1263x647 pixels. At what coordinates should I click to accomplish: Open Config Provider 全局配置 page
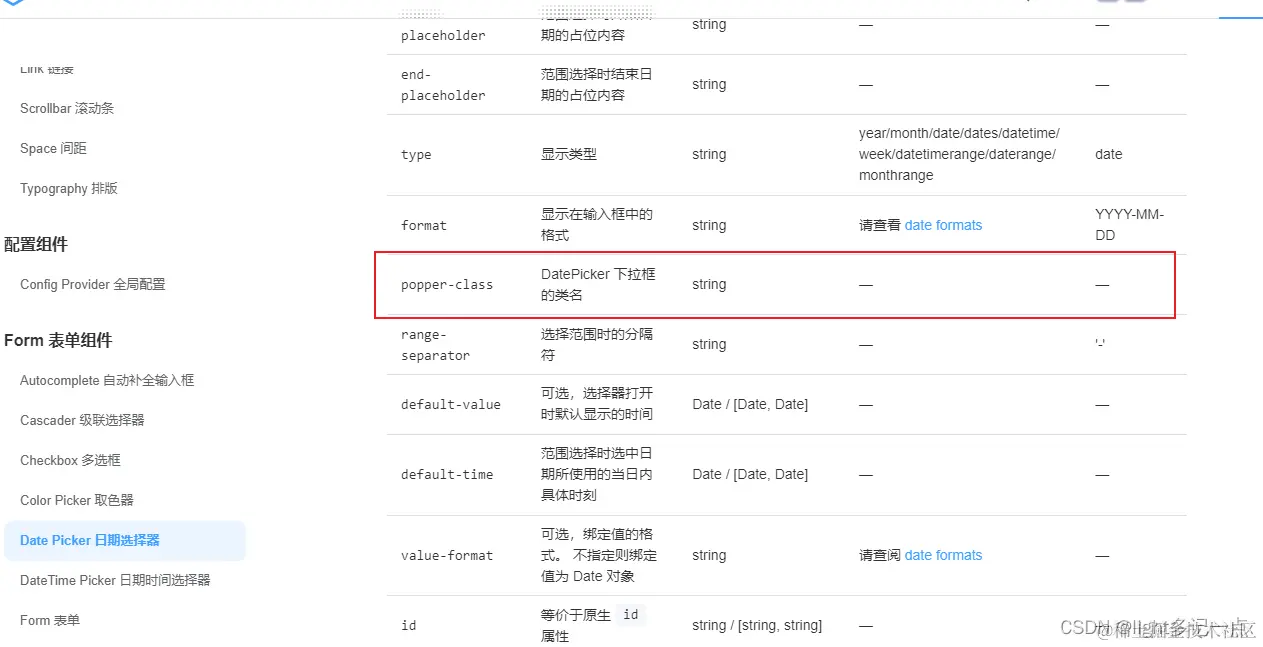point(92,284)
